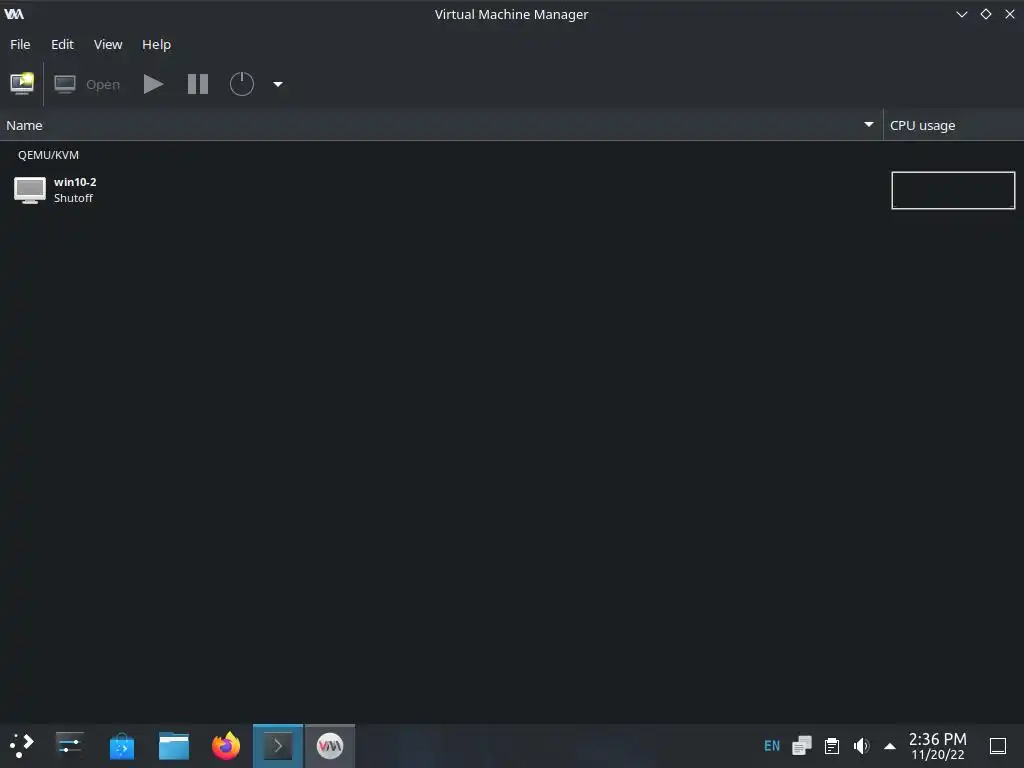1024x768 pixels.
Task: Maximize the window with the diamond icon
Action: [986, 14]
